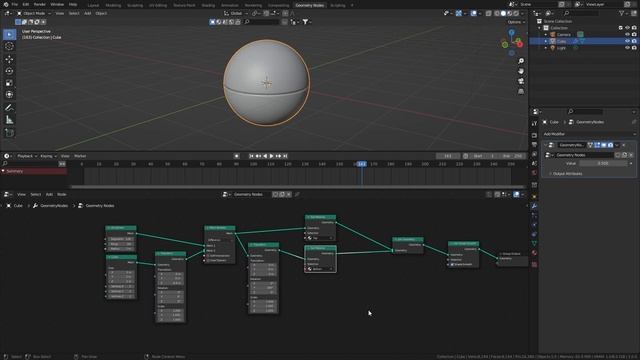Toggle Collection visibility eye in the outliner
Image resolution: width=640 pixels, height=360 pixels.
pos(627,28)
